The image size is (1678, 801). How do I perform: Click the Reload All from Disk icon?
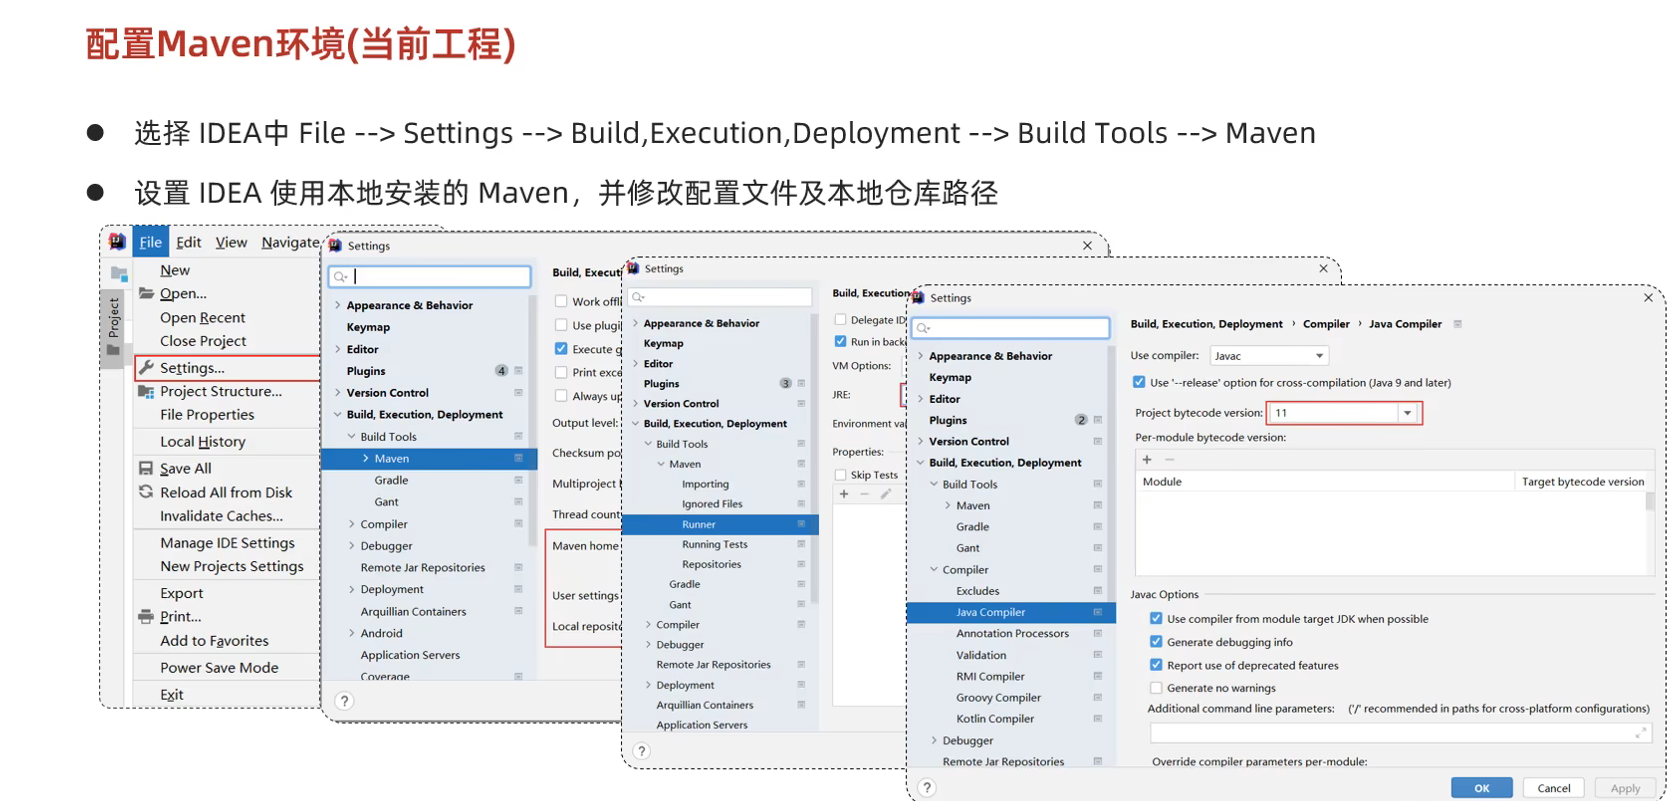pyautogui.click(x=147, y=492)
